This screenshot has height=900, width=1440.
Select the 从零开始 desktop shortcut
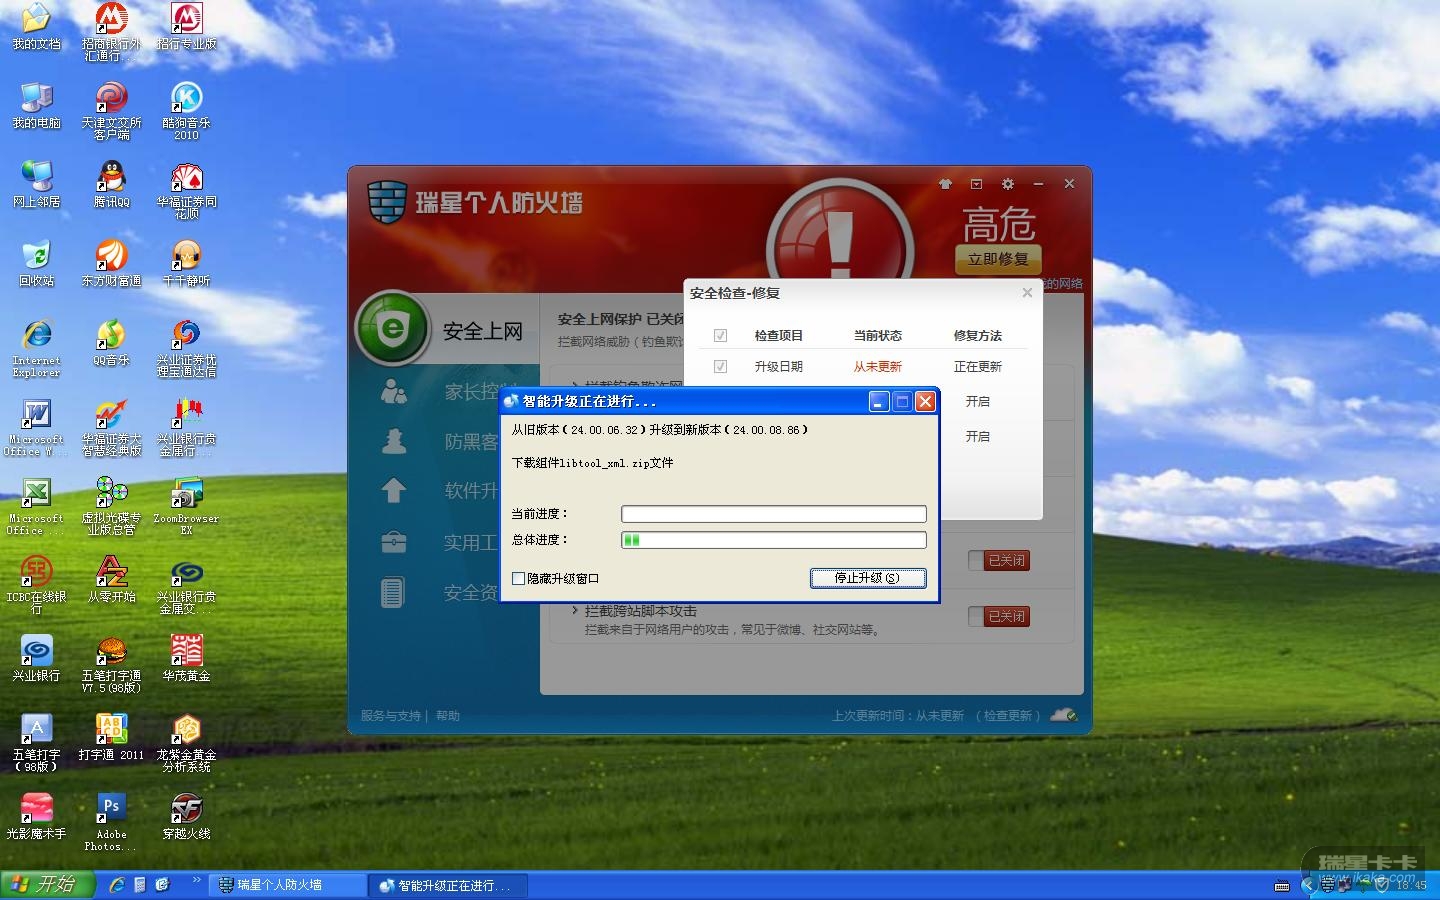(x=111, y=580)
